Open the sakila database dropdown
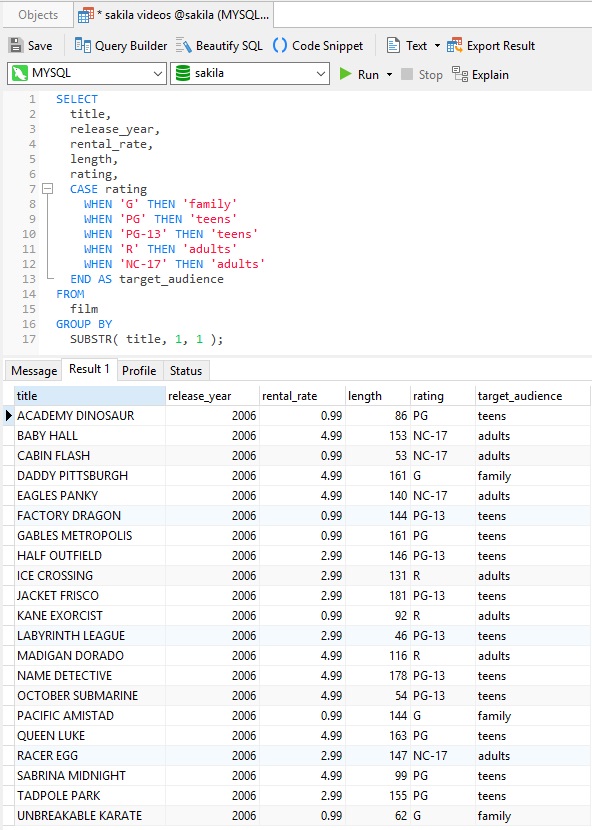Viewport: 592px width, 830px height. click(249, 73)
